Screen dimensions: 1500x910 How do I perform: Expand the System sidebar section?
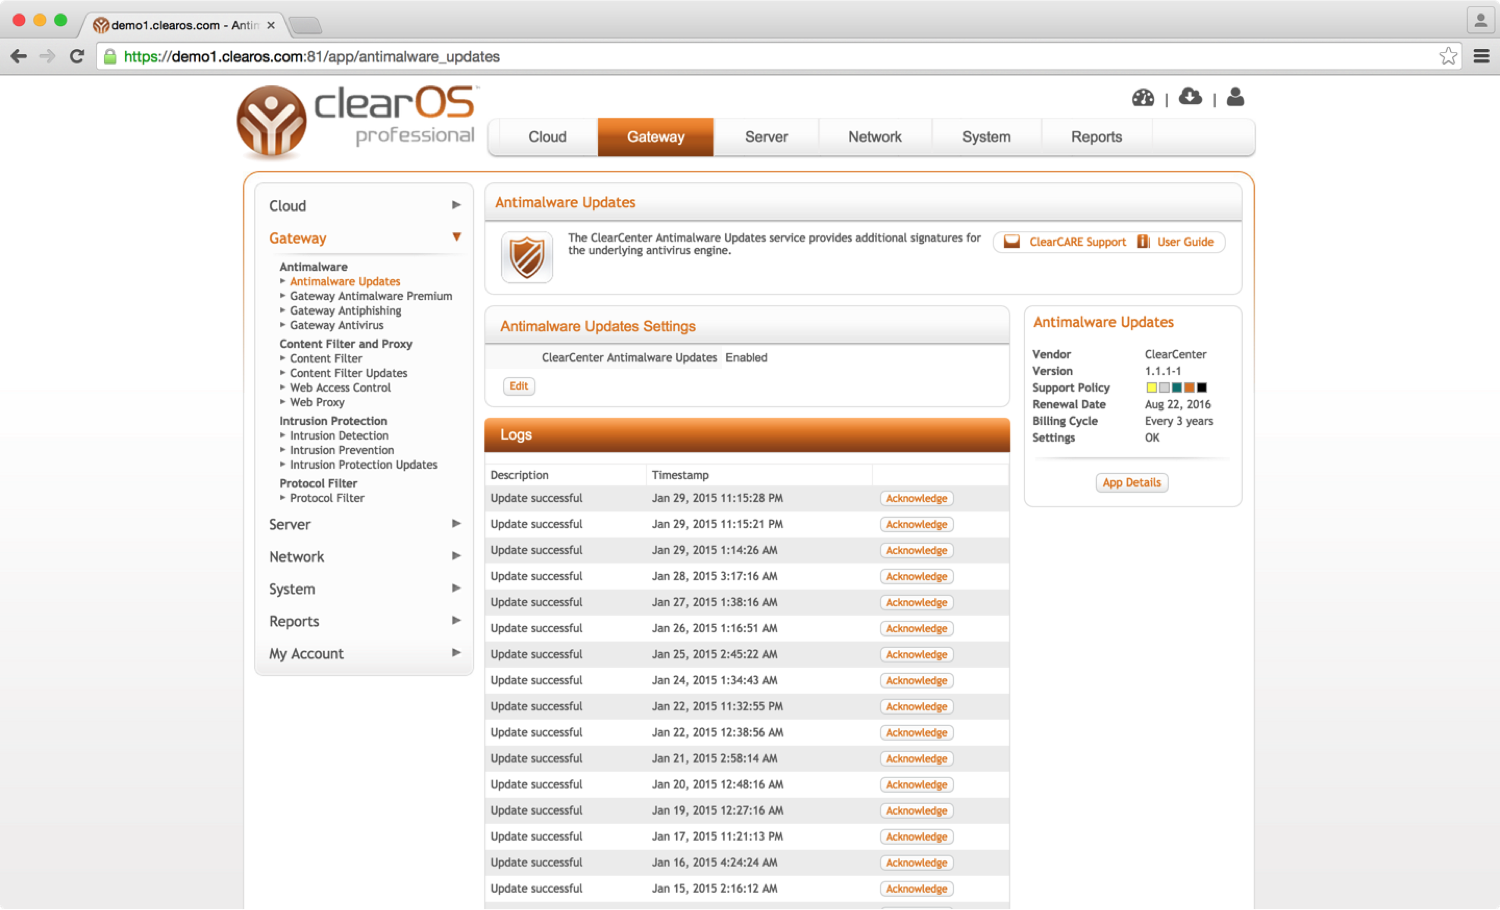click(x=365, y=589)
